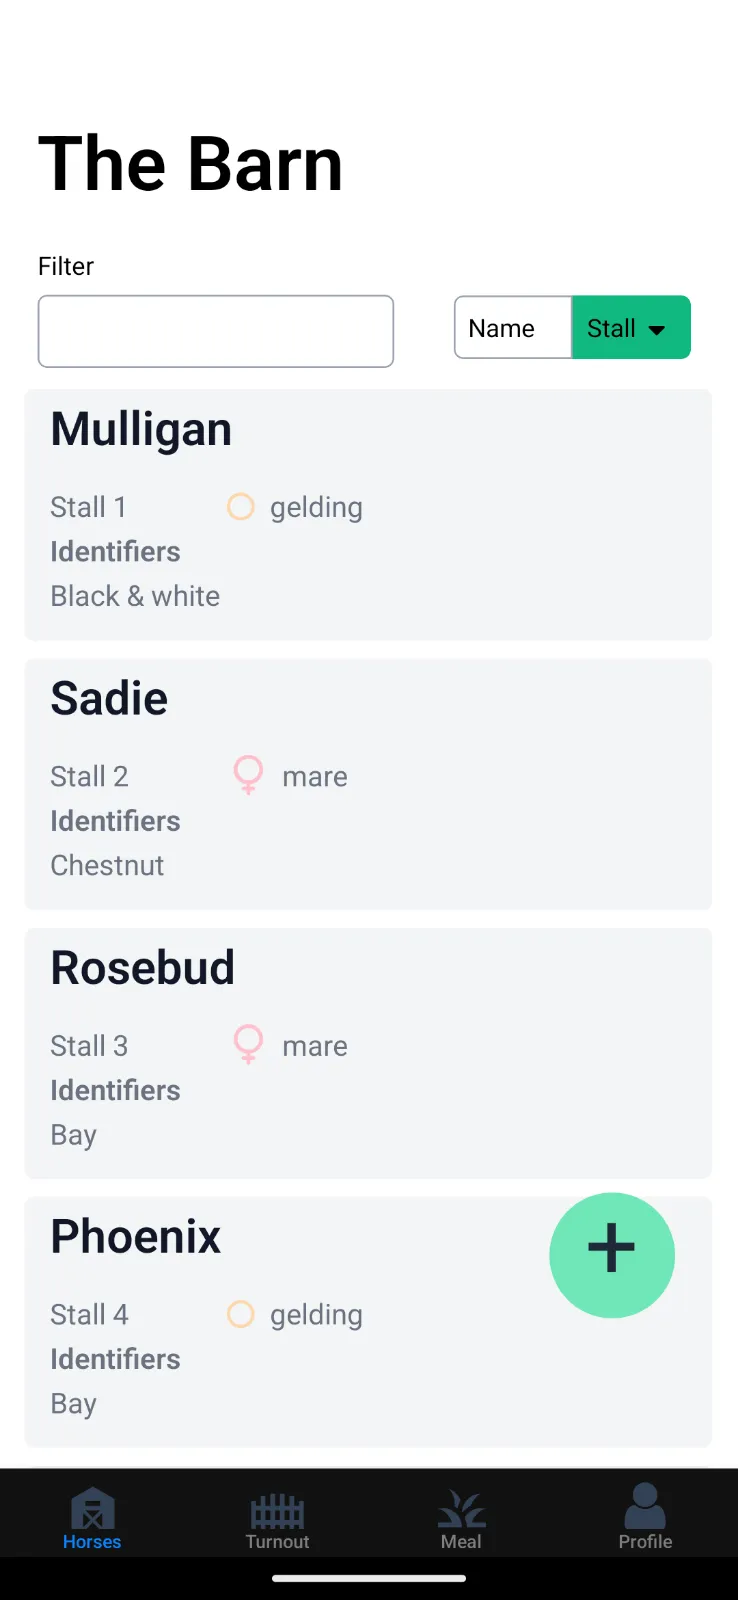Screen dimensions: 738x1600
Task: Click Sadie's mare female symbol icon
Action: pyautogui.click(x=248, y=775)
